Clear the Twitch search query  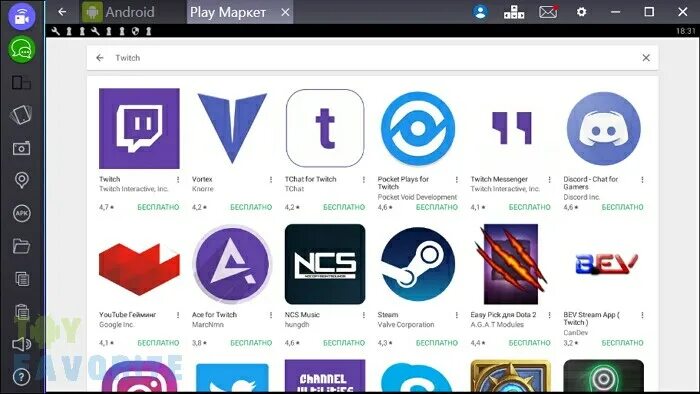[646, 58]
